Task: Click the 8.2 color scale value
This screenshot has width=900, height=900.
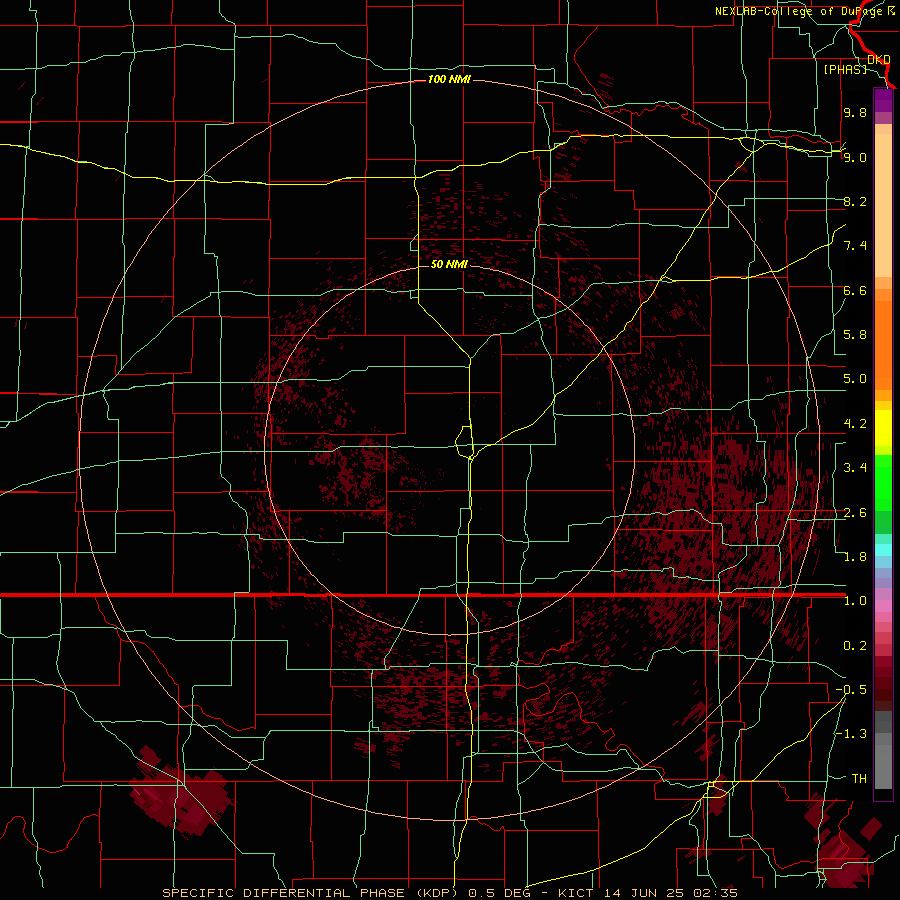Action: [x=855, y=201]
